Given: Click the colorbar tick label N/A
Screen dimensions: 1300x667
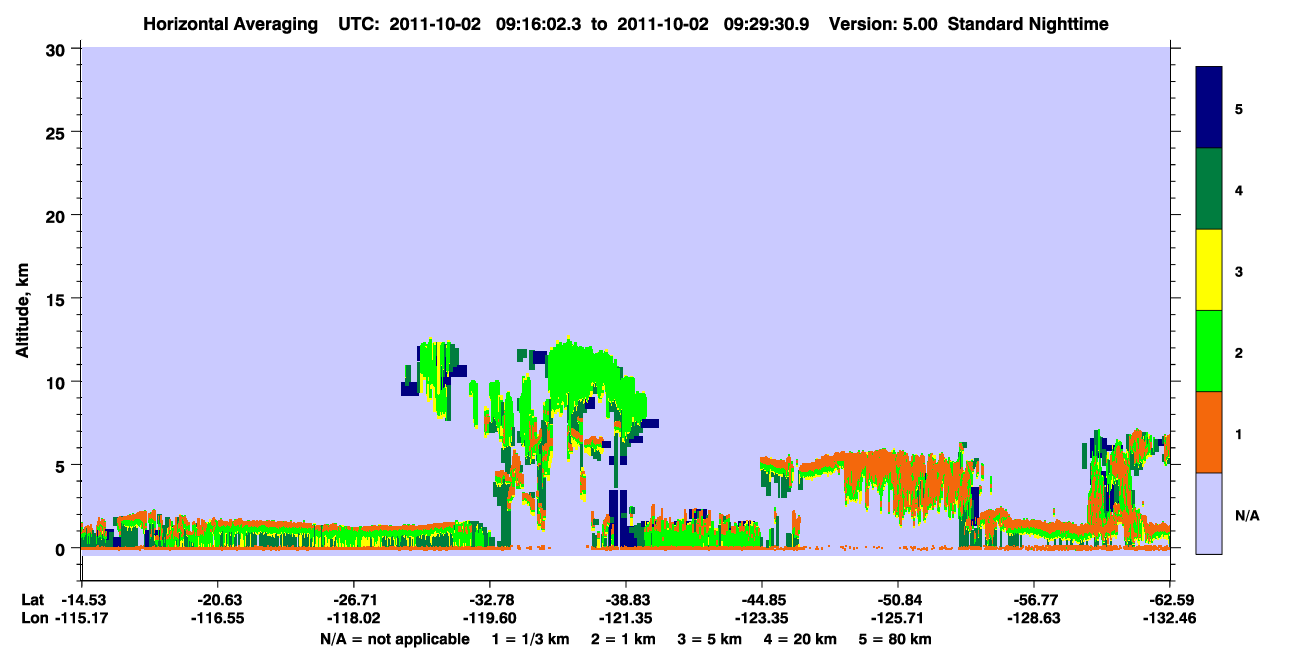Looking at the screenshot, I should click(1246, 516).
